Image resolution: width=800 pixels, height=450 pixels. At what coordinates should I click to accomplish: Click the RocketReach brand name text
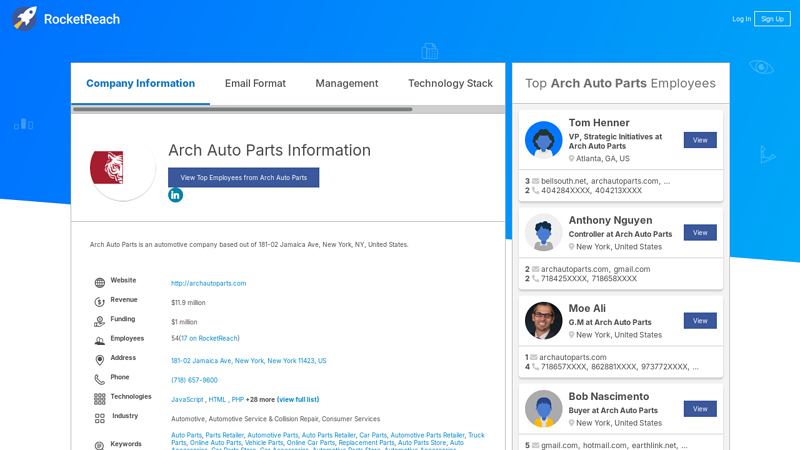pyautogui.click(x=82, y=19)
